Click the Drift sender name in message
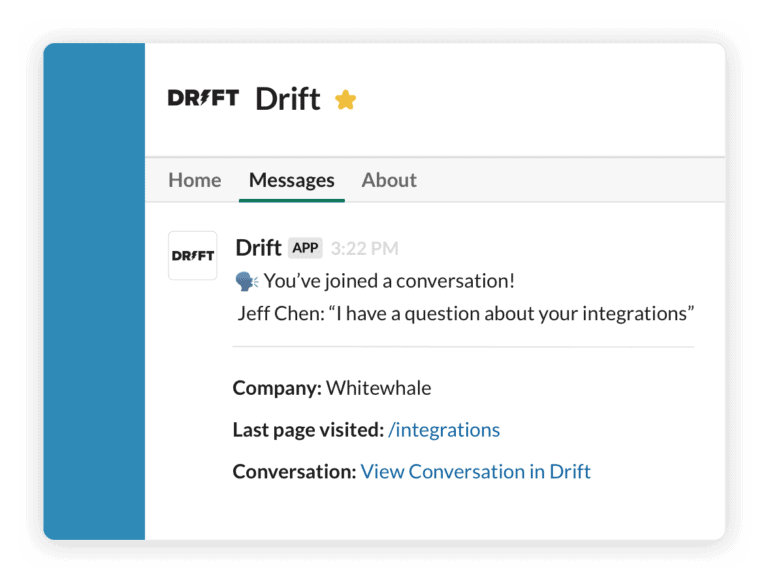This screenshot has width=768, height=583. pyautogui.click(x=258, y=248)
